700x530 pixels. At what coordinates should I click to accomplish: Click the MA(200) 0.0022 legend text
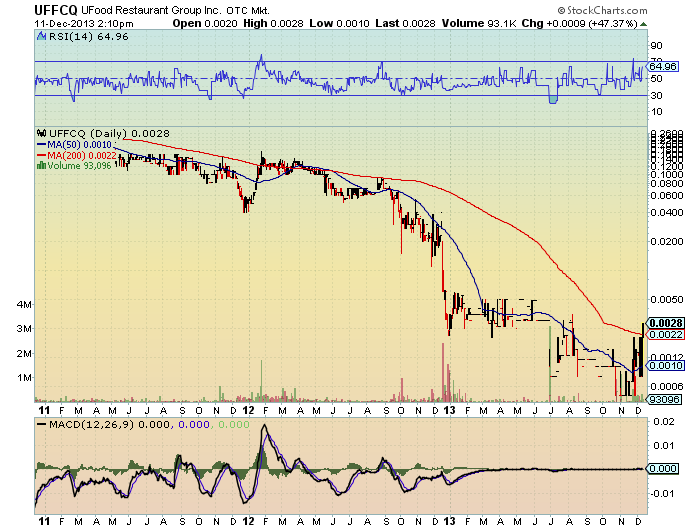click(82, 155)
